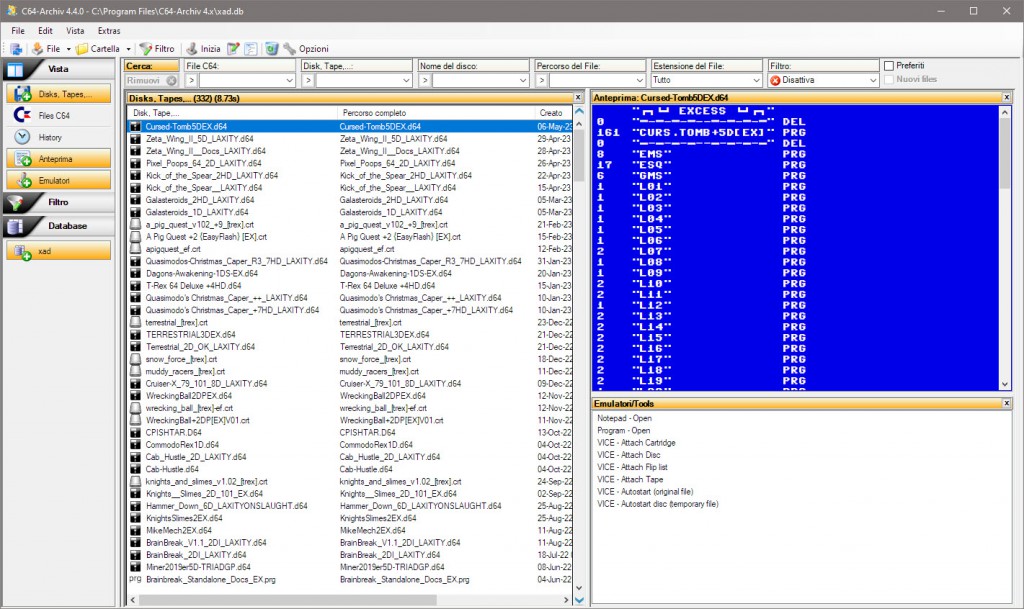The height and width of the screenshot is (609, 1024).
Task: Open the Filtro dropdown showing Disattiva
Action: (824, 80)
